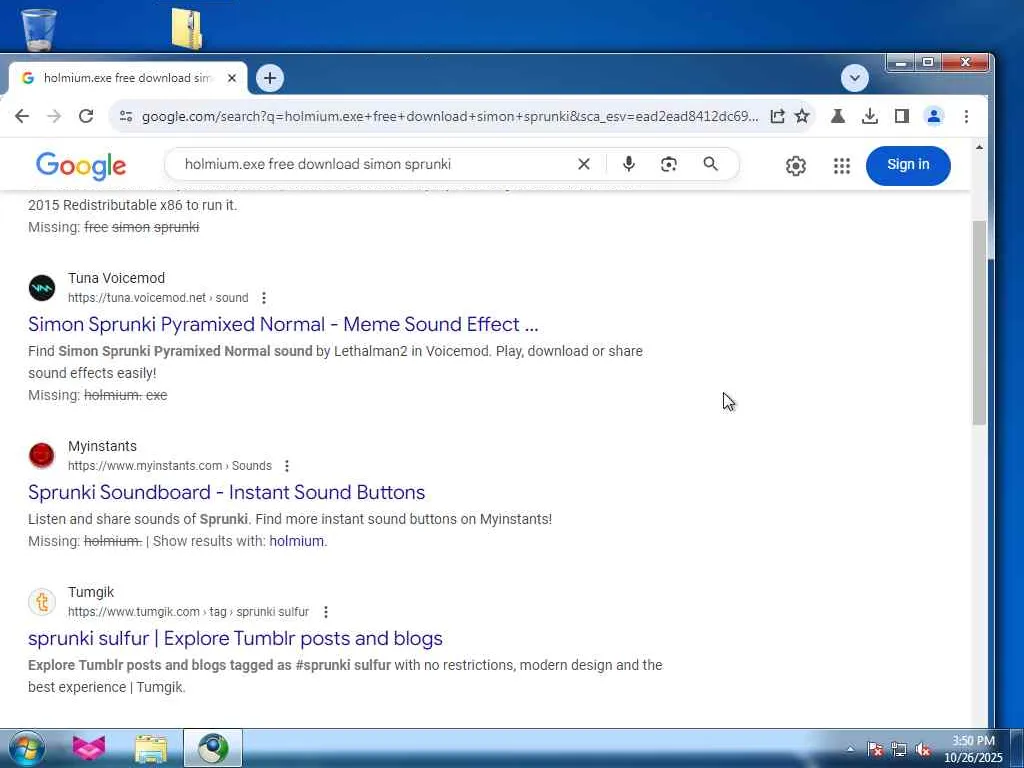This screenshot has width=1024, height=768.
Task: Open the downloads tray icon
Action: click(x=869, y=116)
